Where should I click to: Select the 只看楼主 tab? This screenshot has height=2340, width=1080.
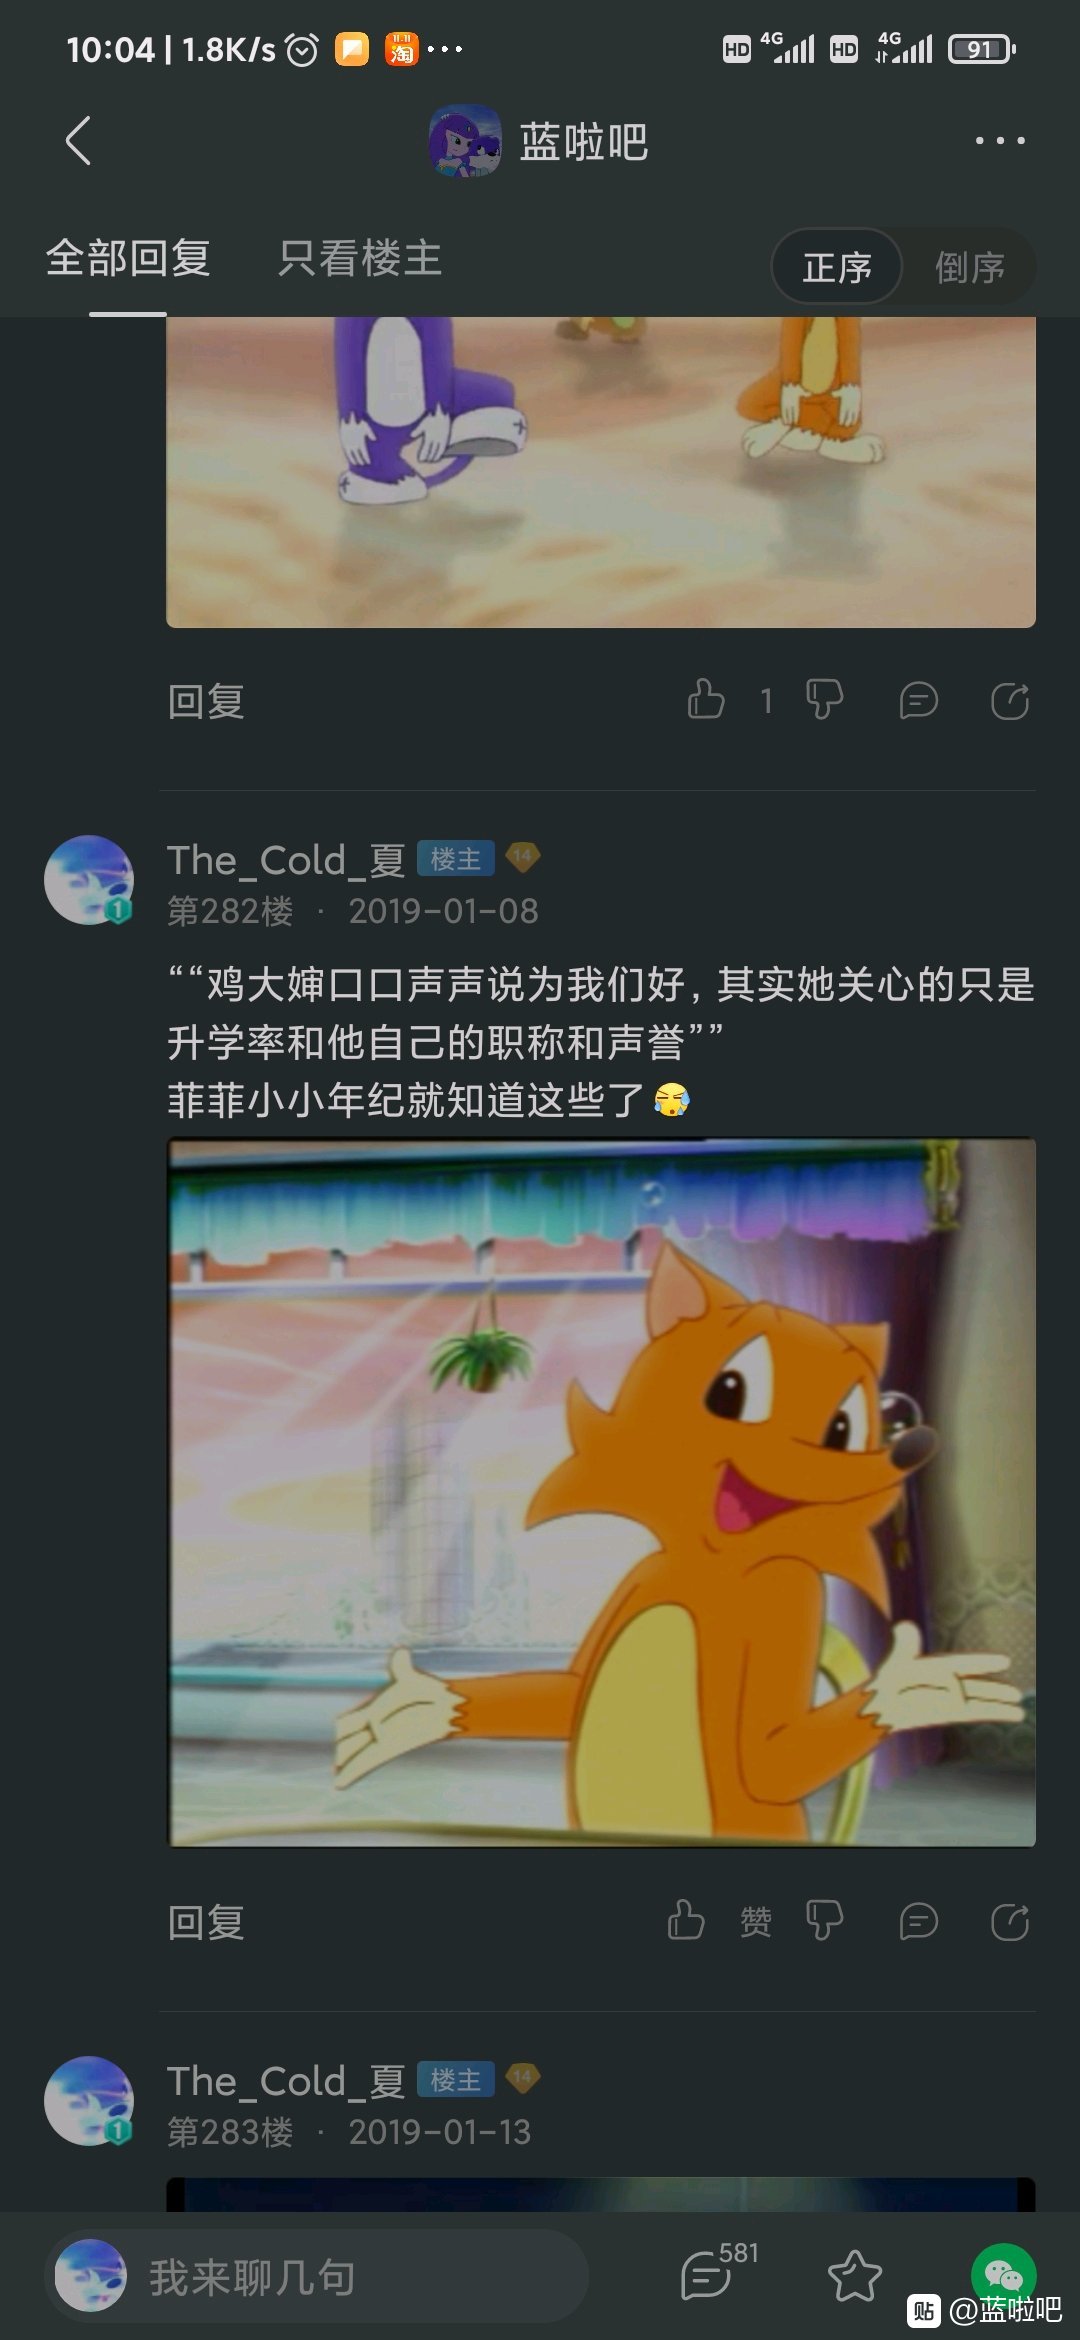(360, 258)
